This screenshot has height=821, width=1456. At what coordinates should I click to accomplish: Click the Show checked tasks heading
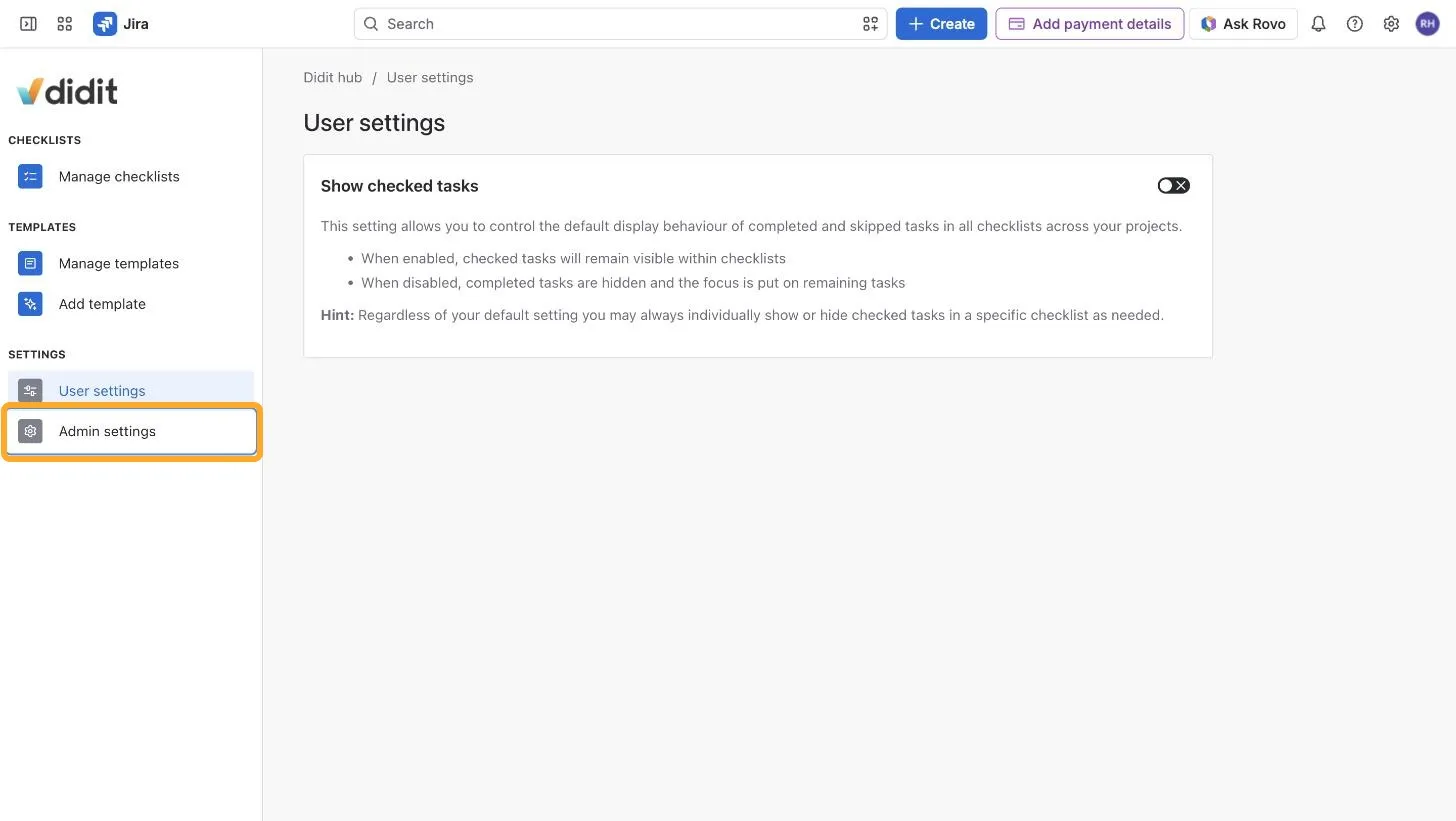point(400,186)
